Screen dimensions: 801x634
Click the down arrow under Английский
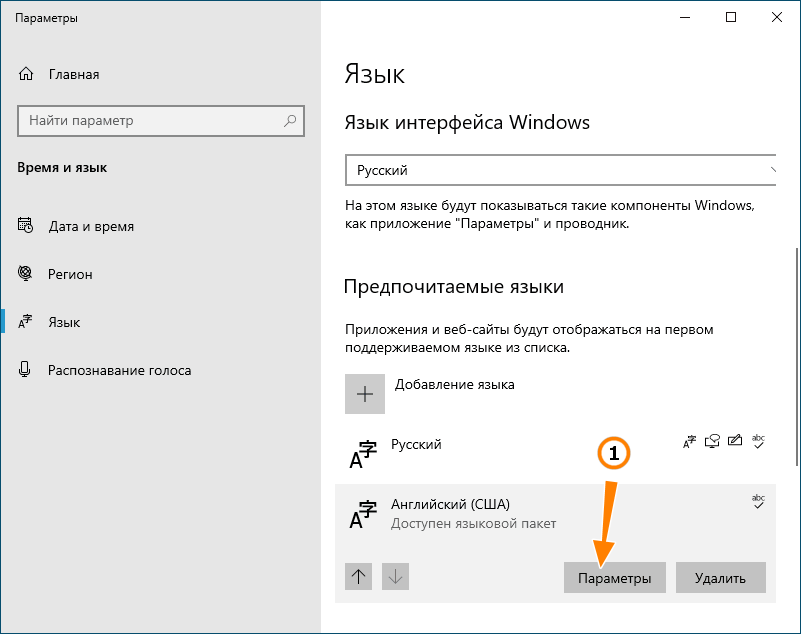click(x=395, y=576)
